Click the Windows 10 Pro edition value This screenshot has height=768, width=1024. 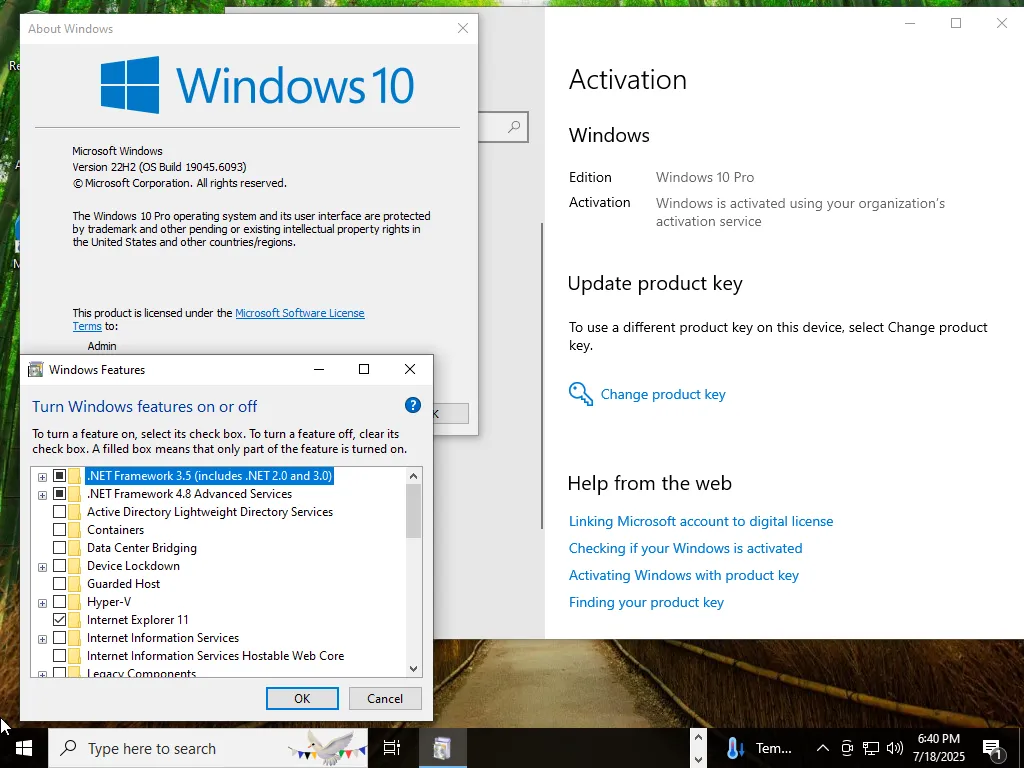705,177
